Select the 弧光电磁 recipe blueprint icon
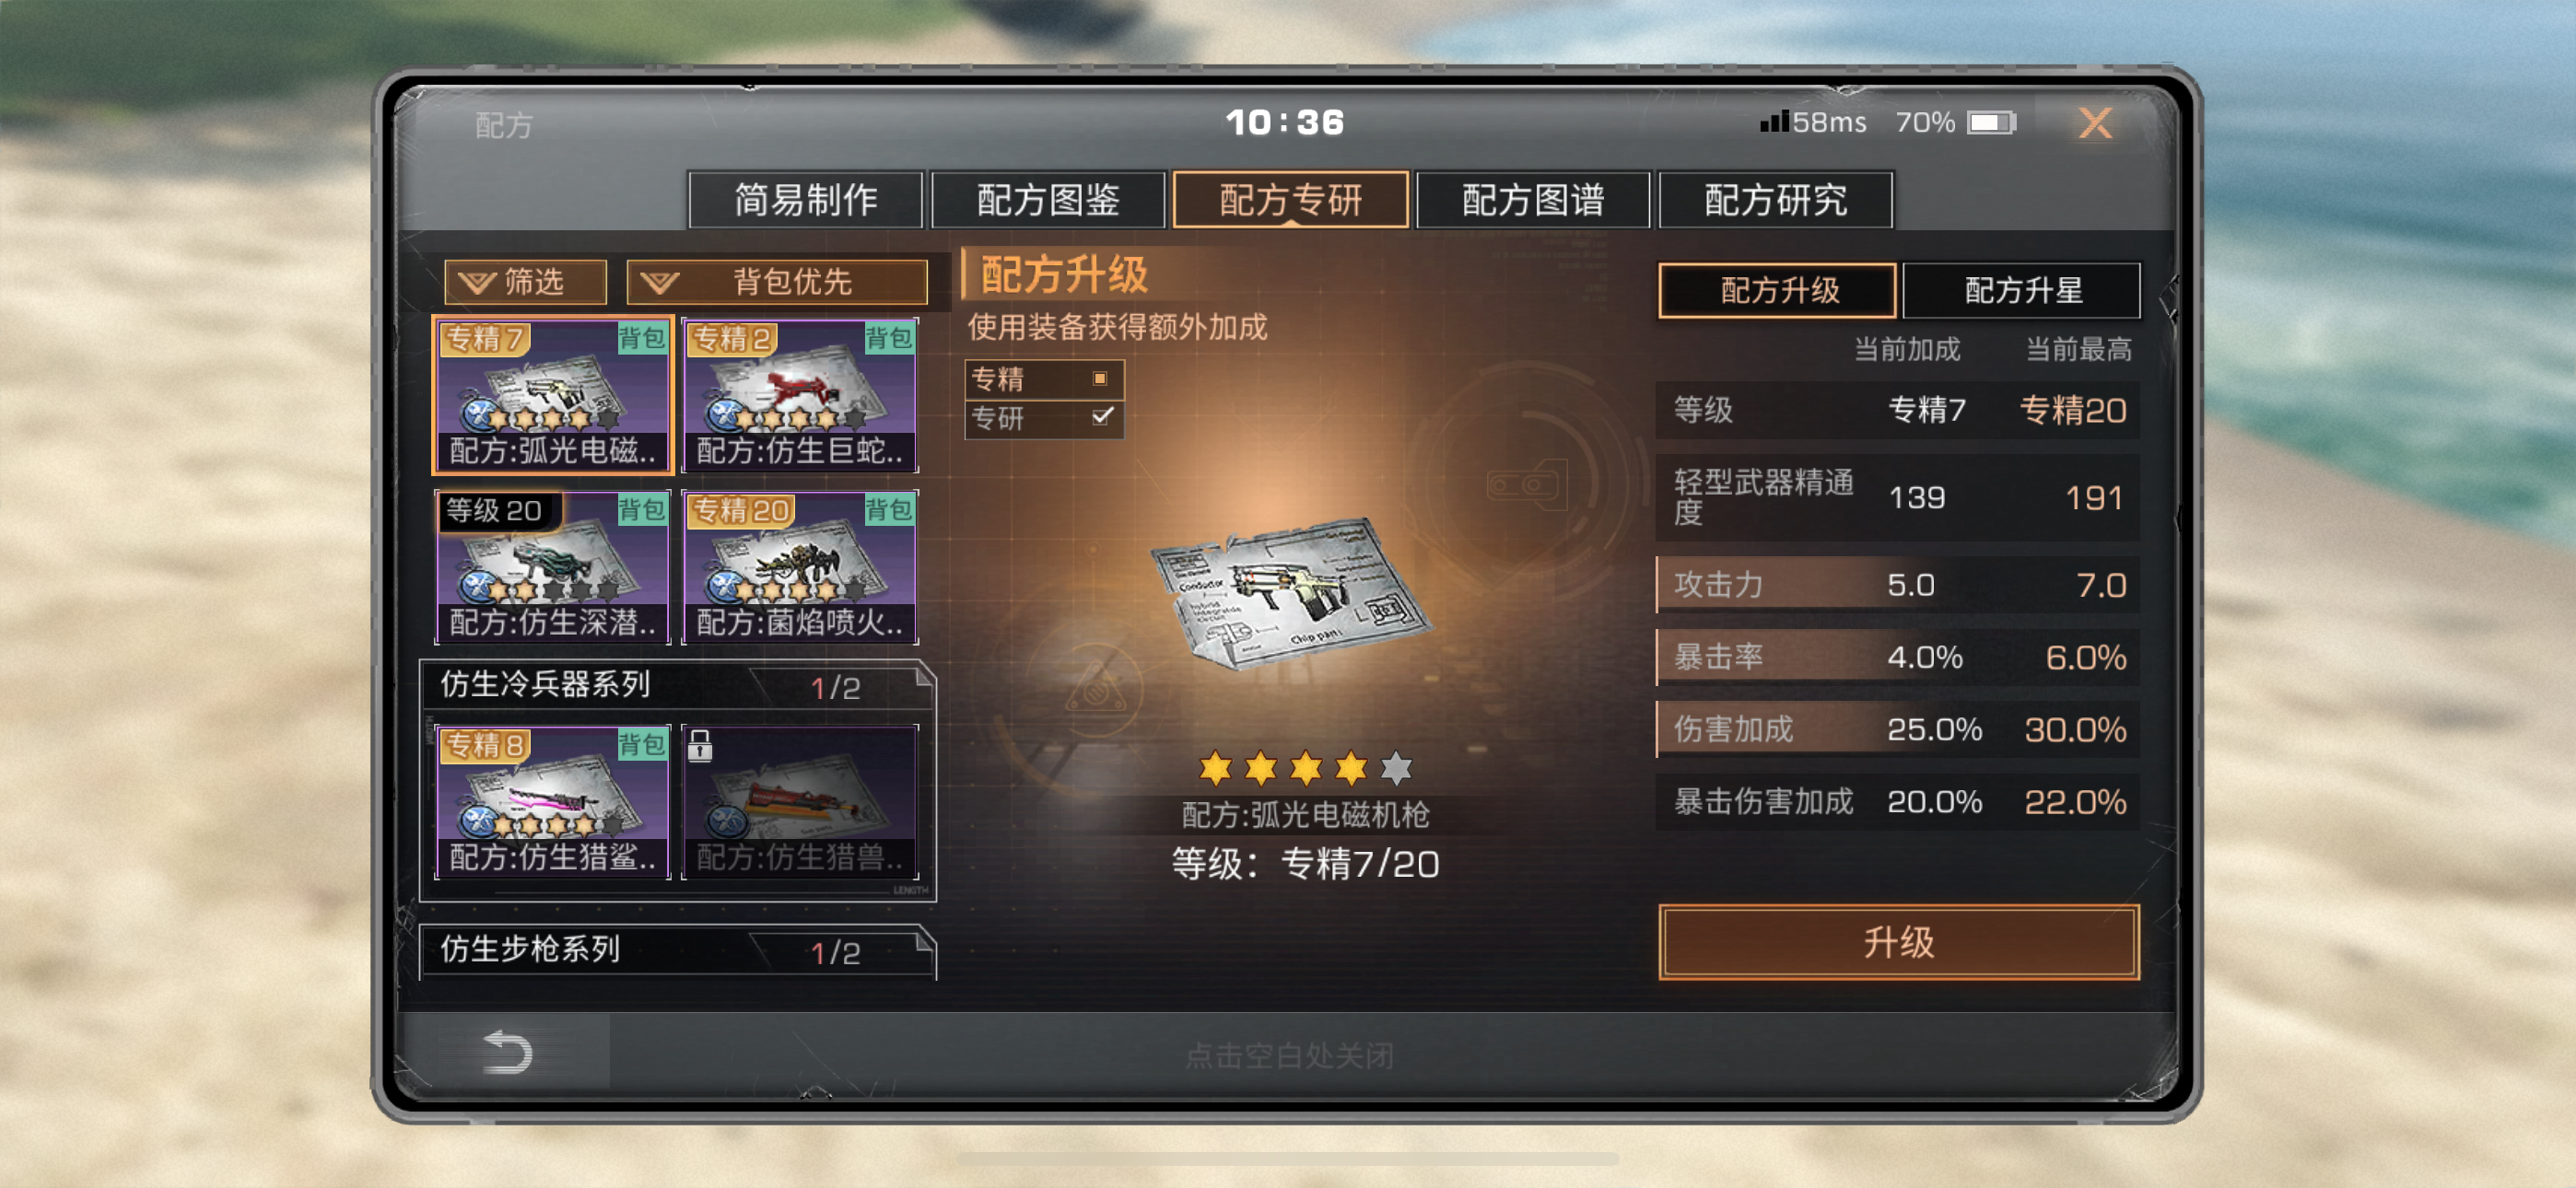The image size is (2576, 1188). point(553,394)
